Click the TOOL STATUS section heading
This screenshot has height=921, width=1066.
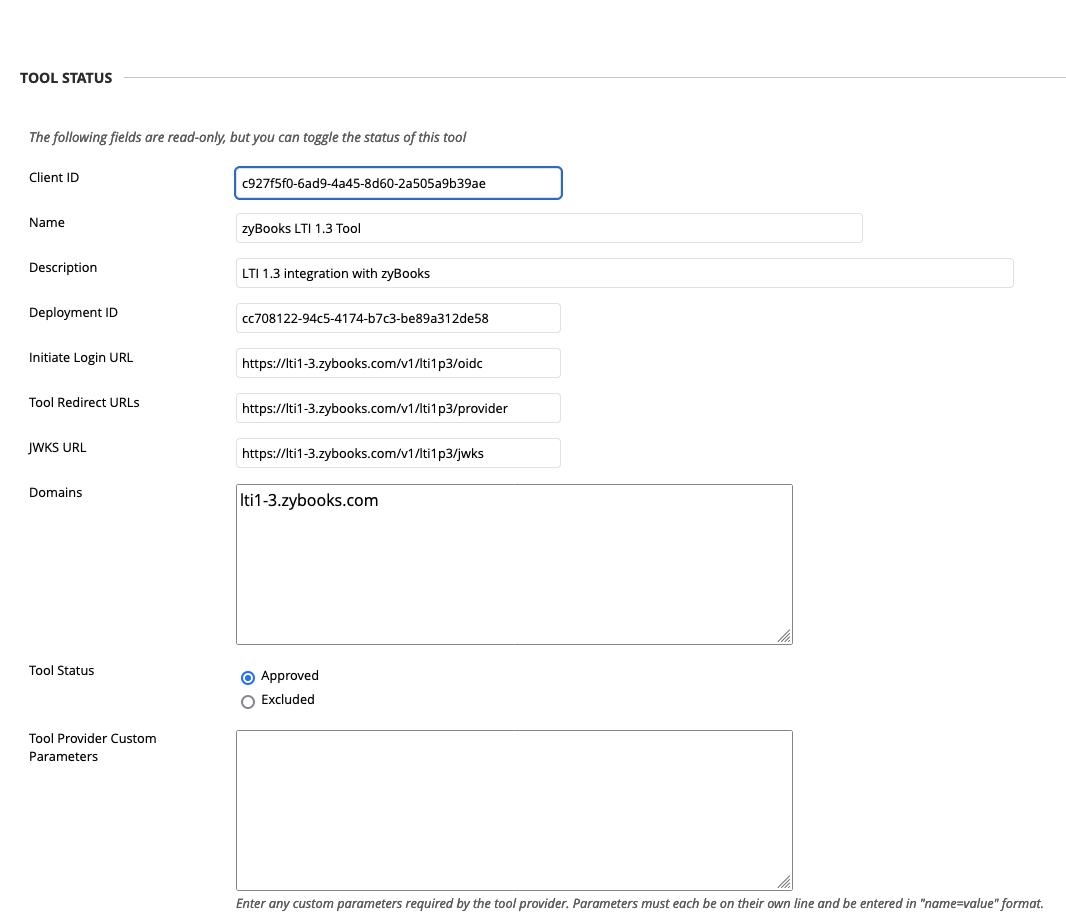66,78
